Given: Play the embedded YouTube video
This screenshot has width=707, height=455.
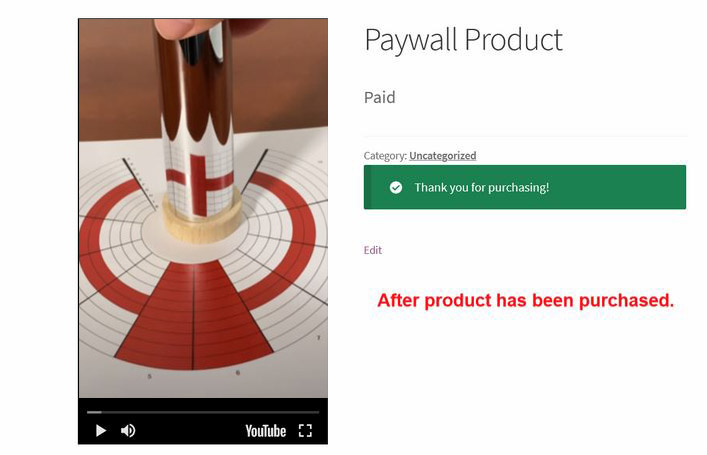Looking at the screenshot, I should tap(101, 431).
